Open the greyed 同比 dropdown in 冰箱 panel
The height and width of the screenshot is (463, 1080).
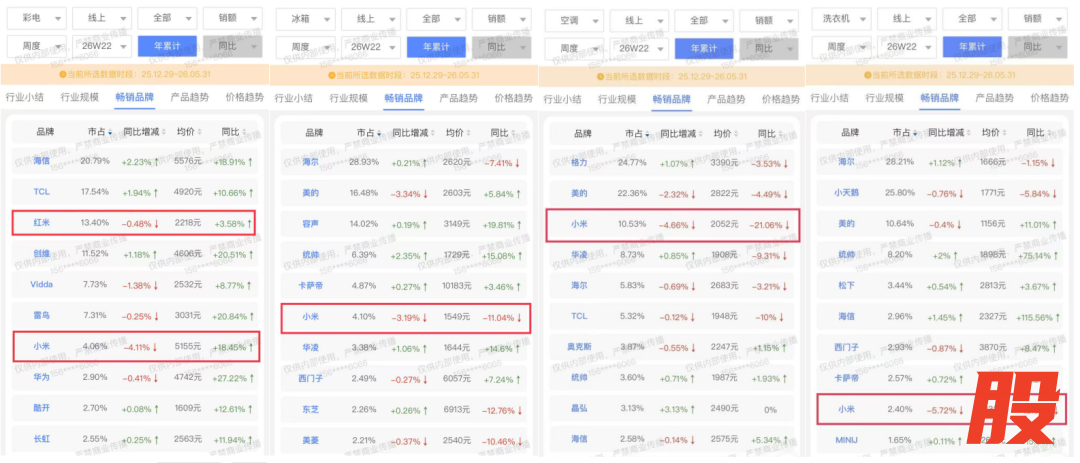coord(501,48)
